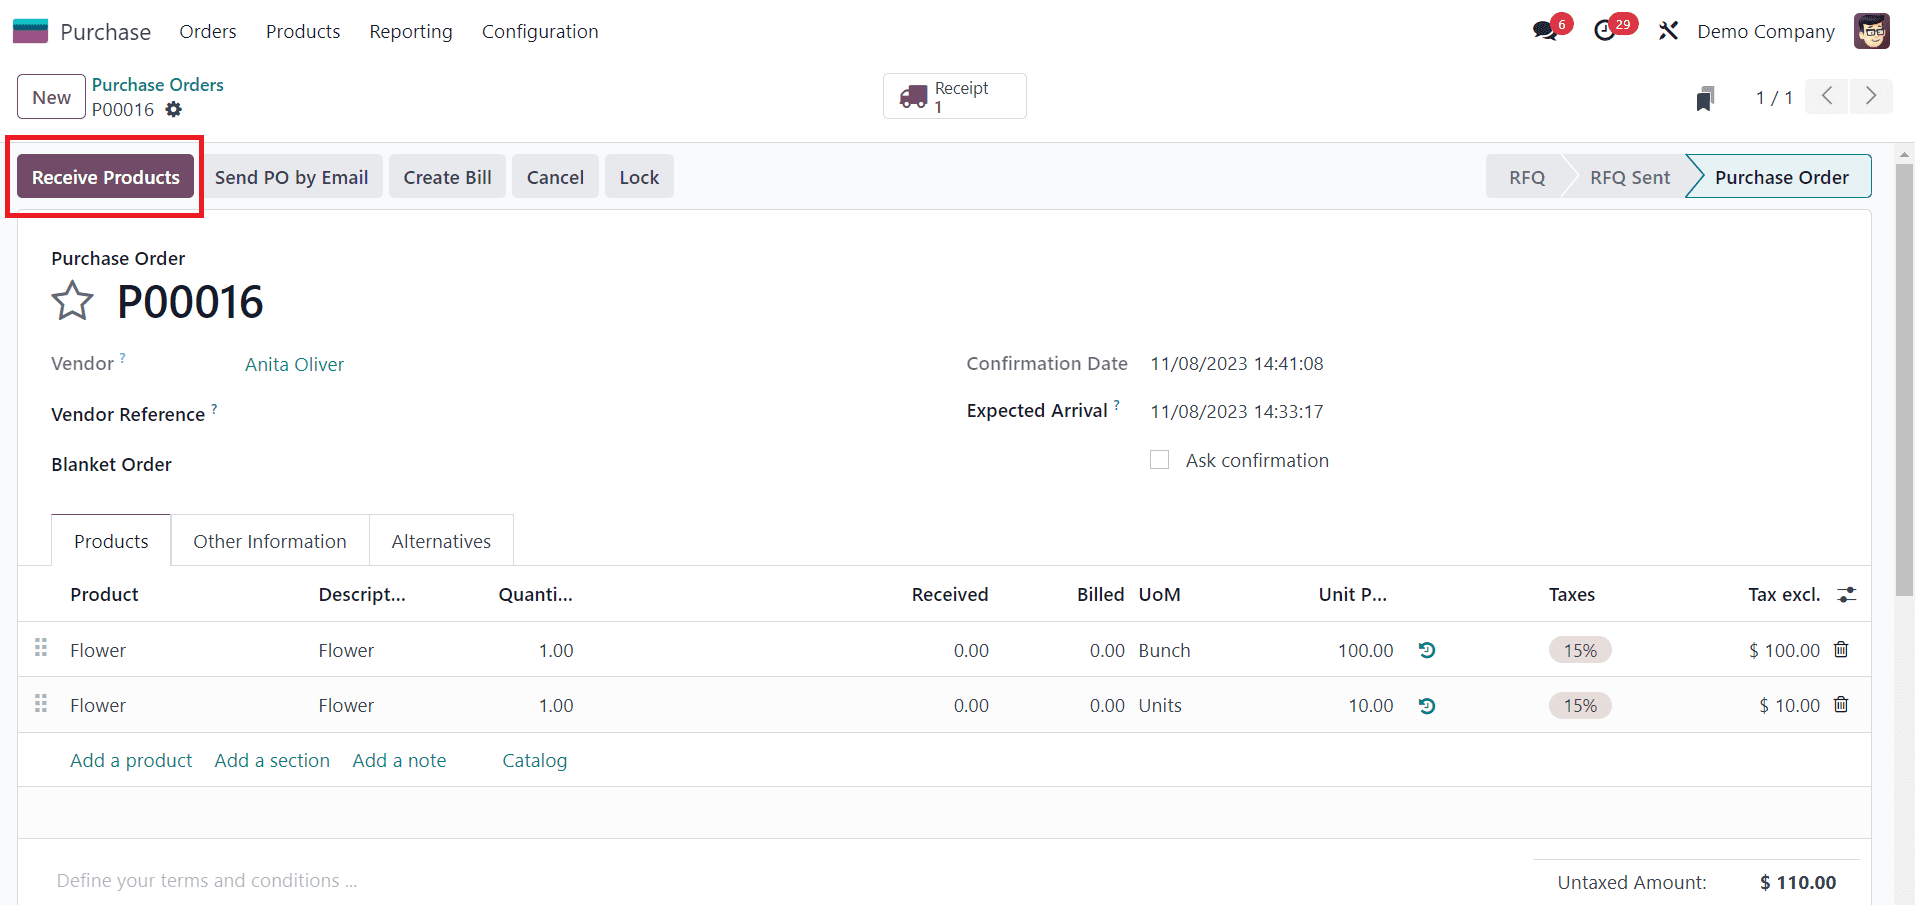Click the Taxes column header

(1571, 594)
